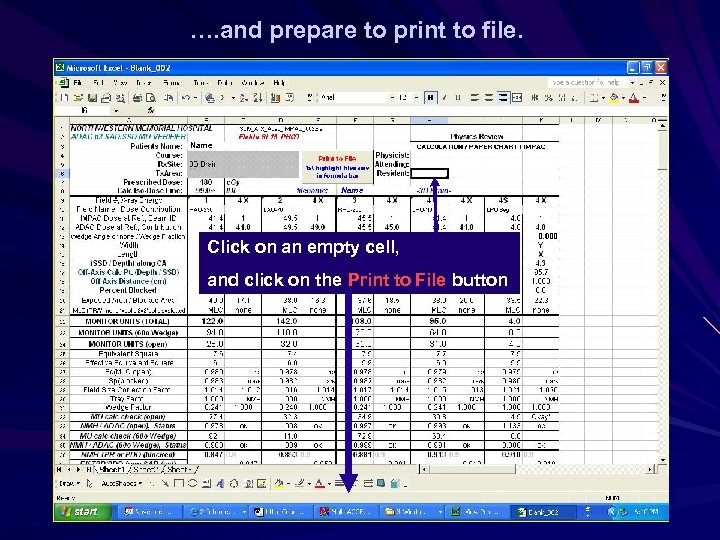Select the Oval tool in Drawing toolbar

pyautogui.click(x=192, y=483)
